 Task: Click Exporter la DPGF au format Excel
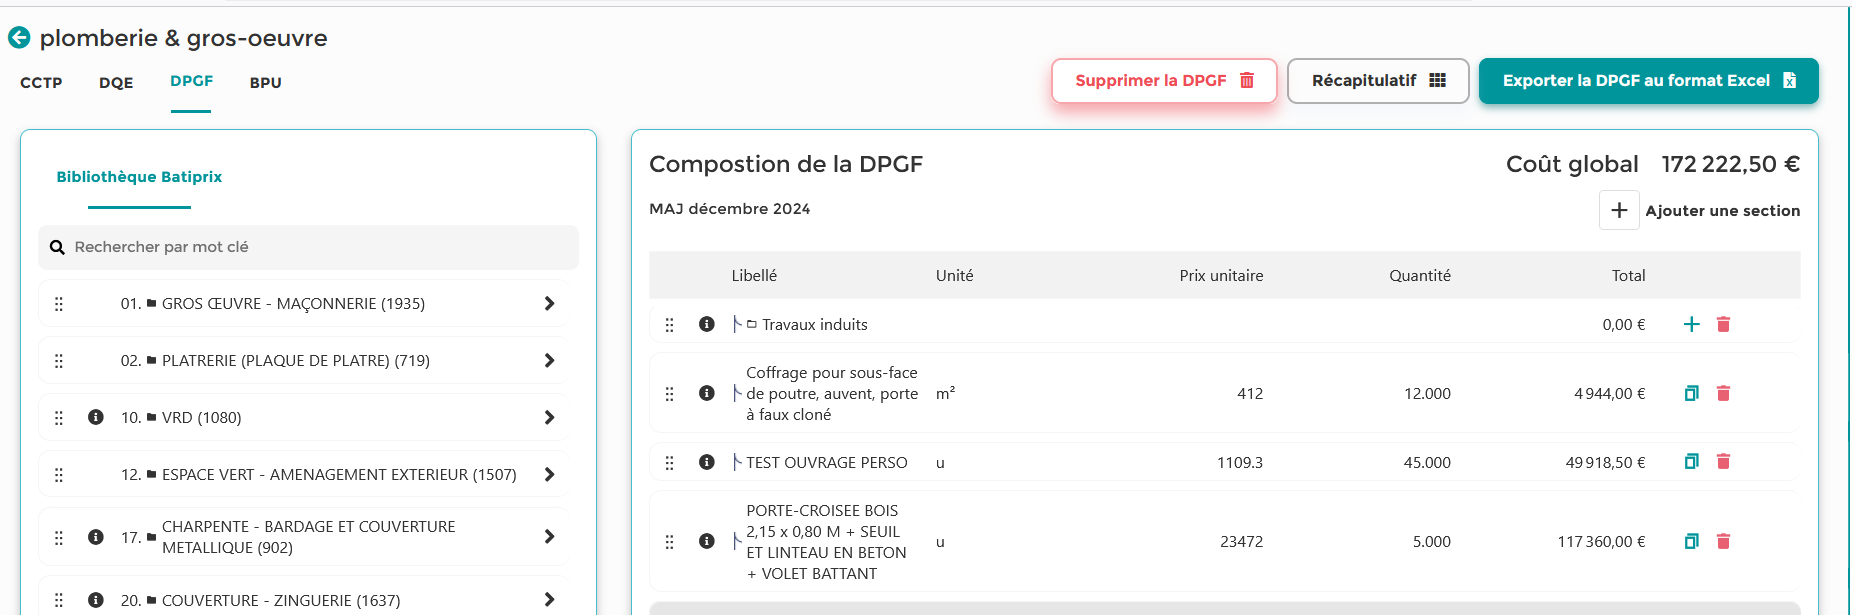click(x=1648, y=81)
